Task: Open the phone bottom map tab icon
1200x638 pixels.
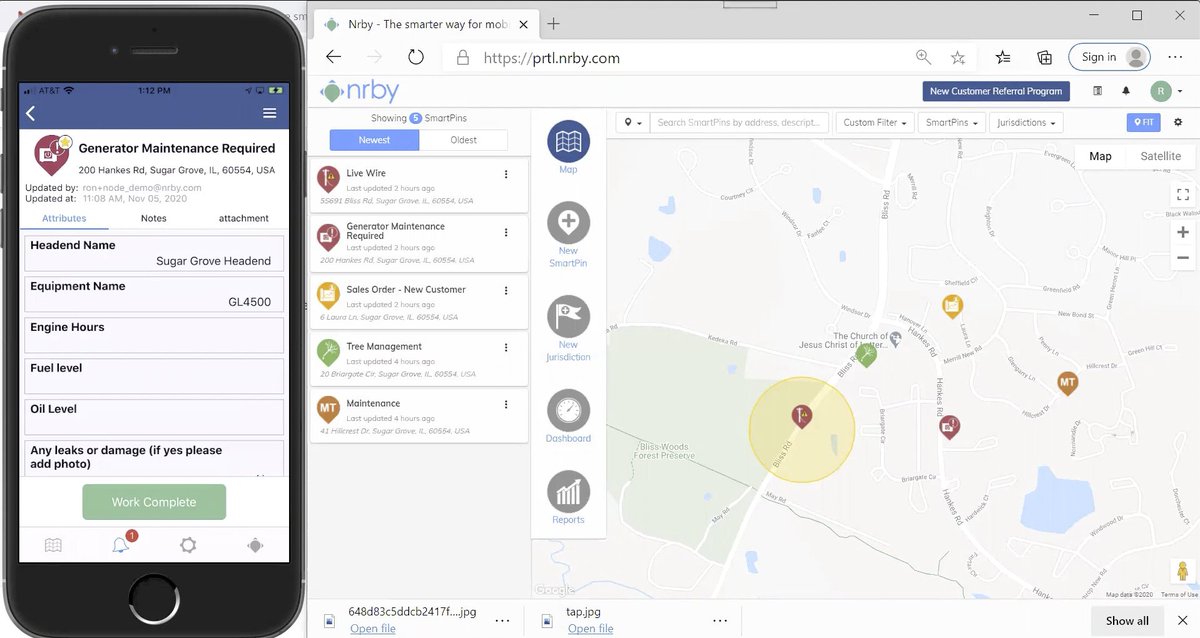Action: click(x=53, y=545)
